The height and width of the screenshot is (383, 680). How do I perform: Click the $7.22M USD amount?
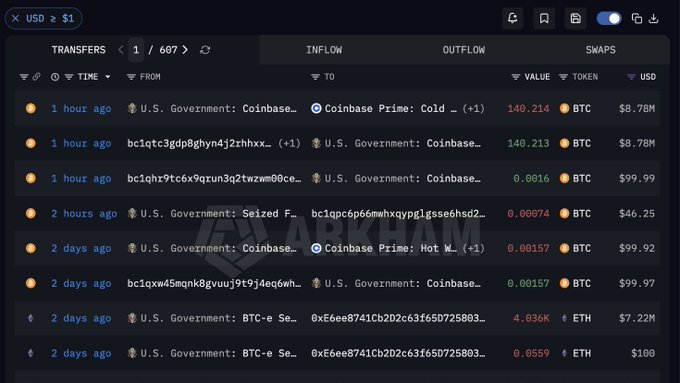click(637, 318)
